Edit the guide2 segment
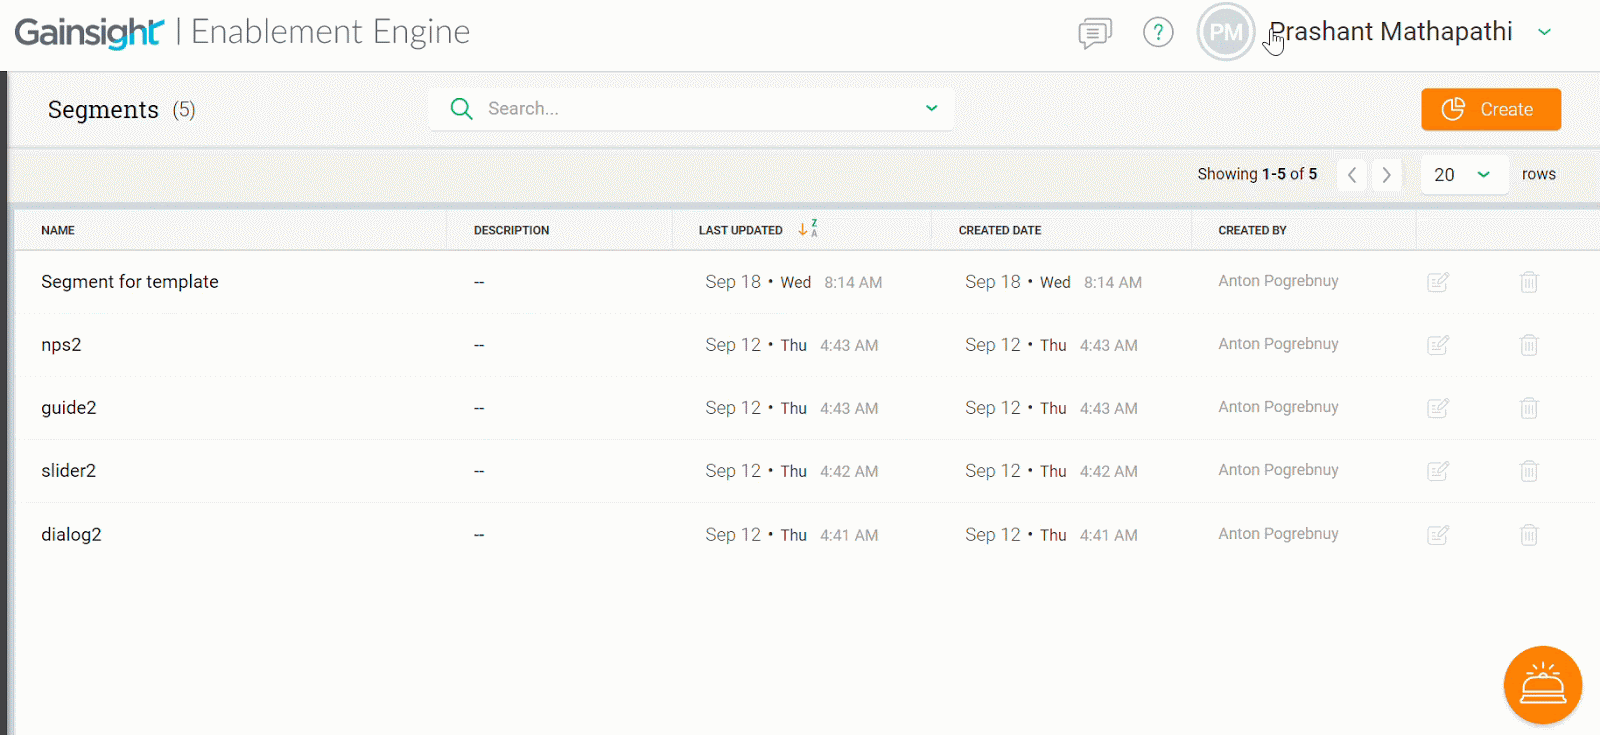The width and height of the screenshot is (1600, 735). [1438, 408]
